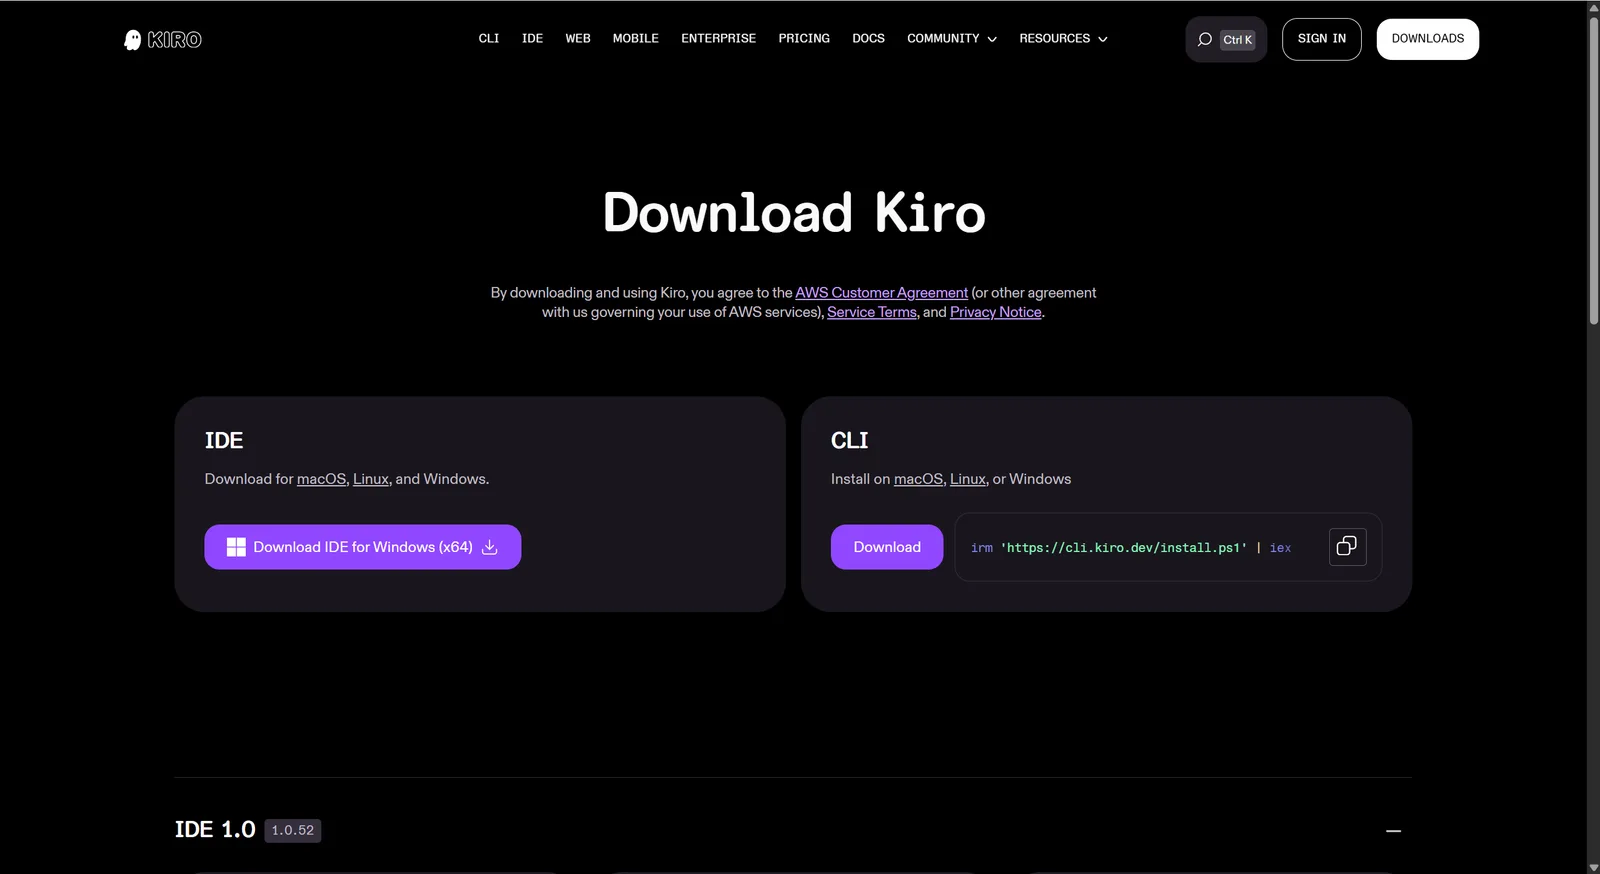This screenshot has width=1600, height=874.
Task: Open the CLI nav item
Action: pyautogui.click(x=489, y=39)
